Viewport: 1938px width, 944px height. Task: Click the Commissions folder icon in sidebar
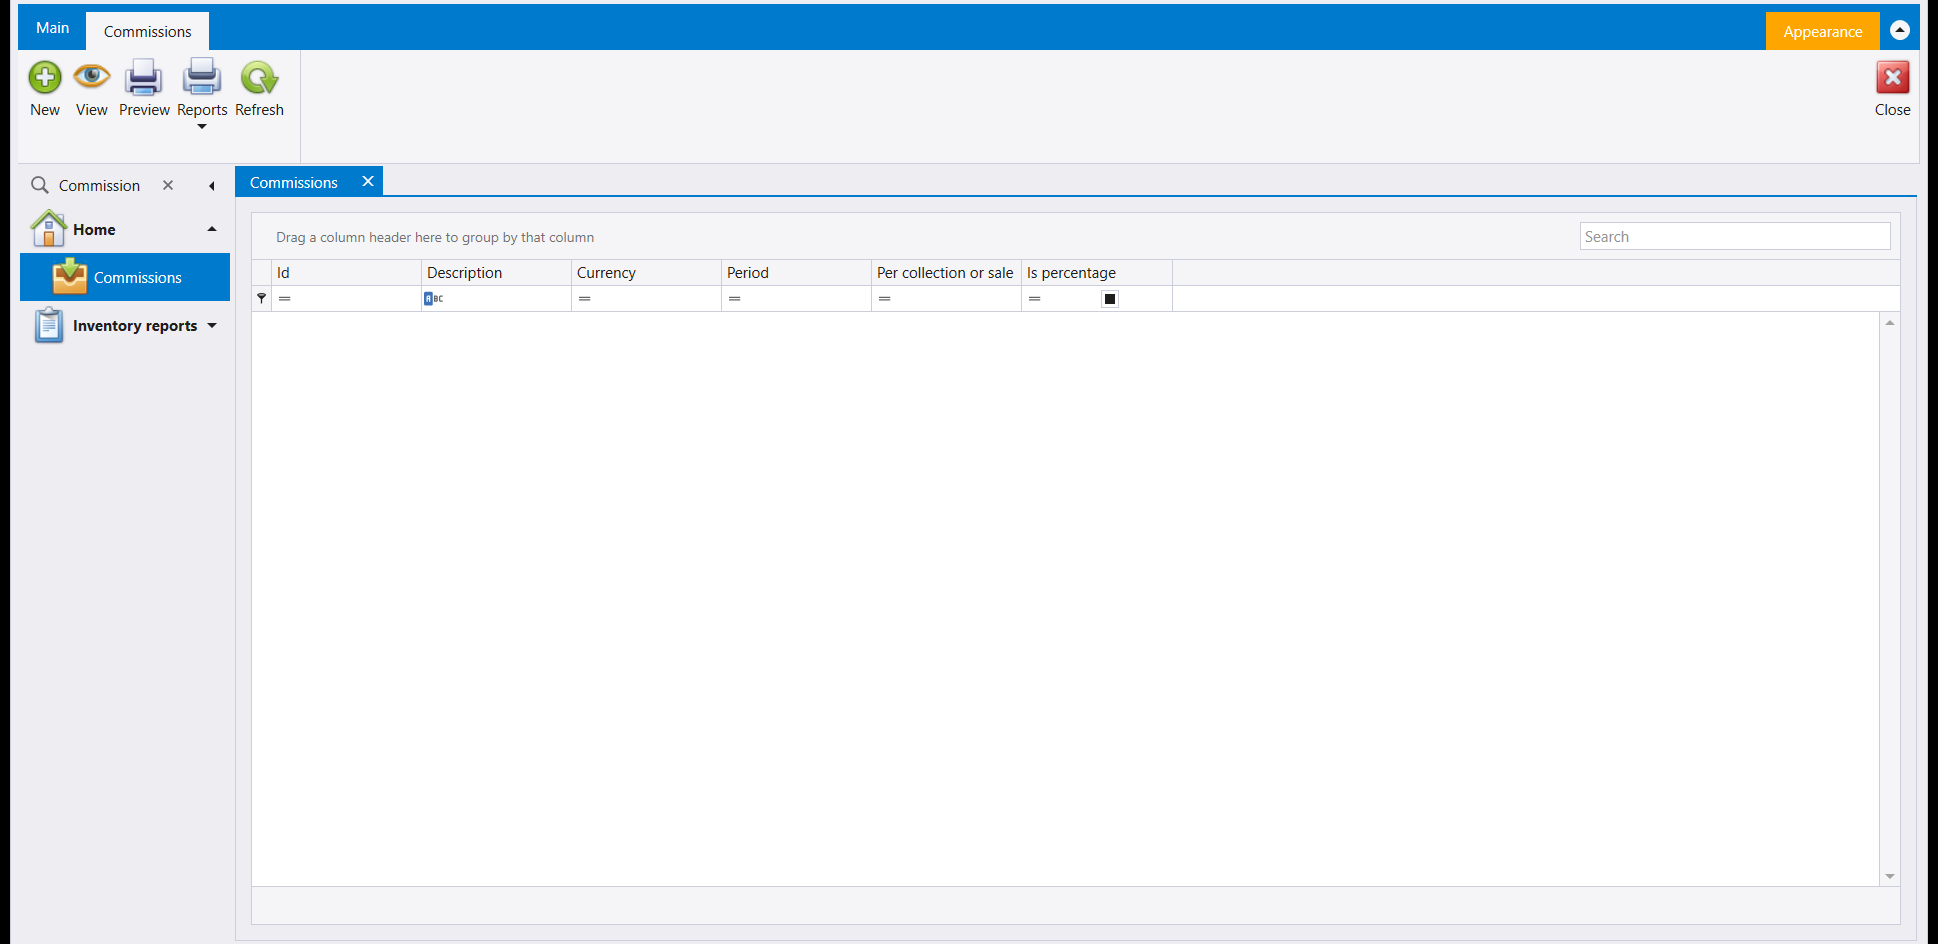(70, 276)
